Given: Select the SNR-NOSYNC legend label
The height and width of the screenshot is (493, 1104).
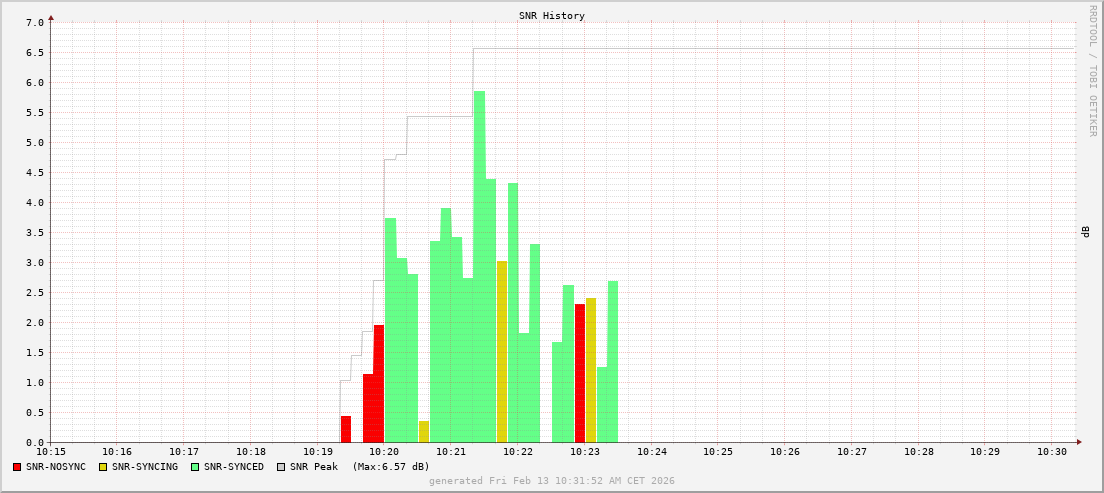Looking at the screenshot, I should [x=56, y=467].
